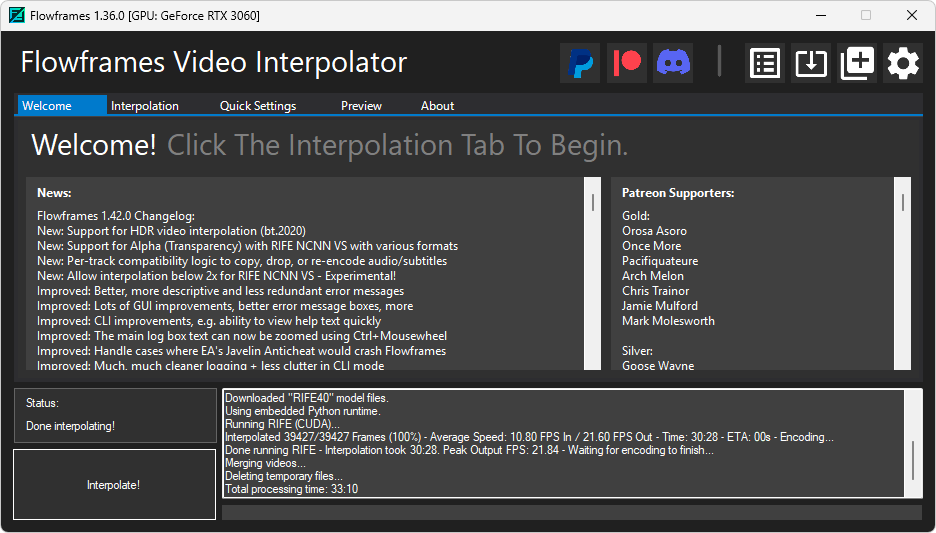
Task: Click supporter name 'Orosa Asoro'
Action: pos(654,231)
